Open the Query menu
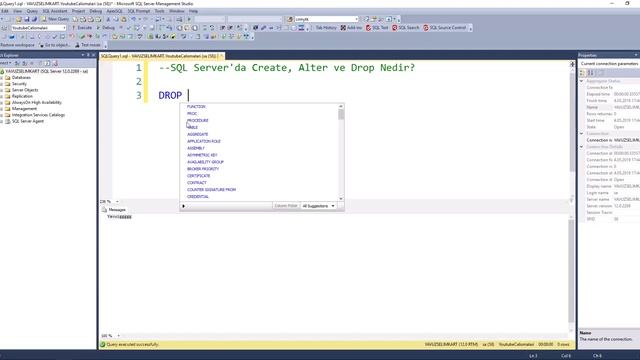The height and width of the screenshot is (360, 640). click(x=32, y=11)
